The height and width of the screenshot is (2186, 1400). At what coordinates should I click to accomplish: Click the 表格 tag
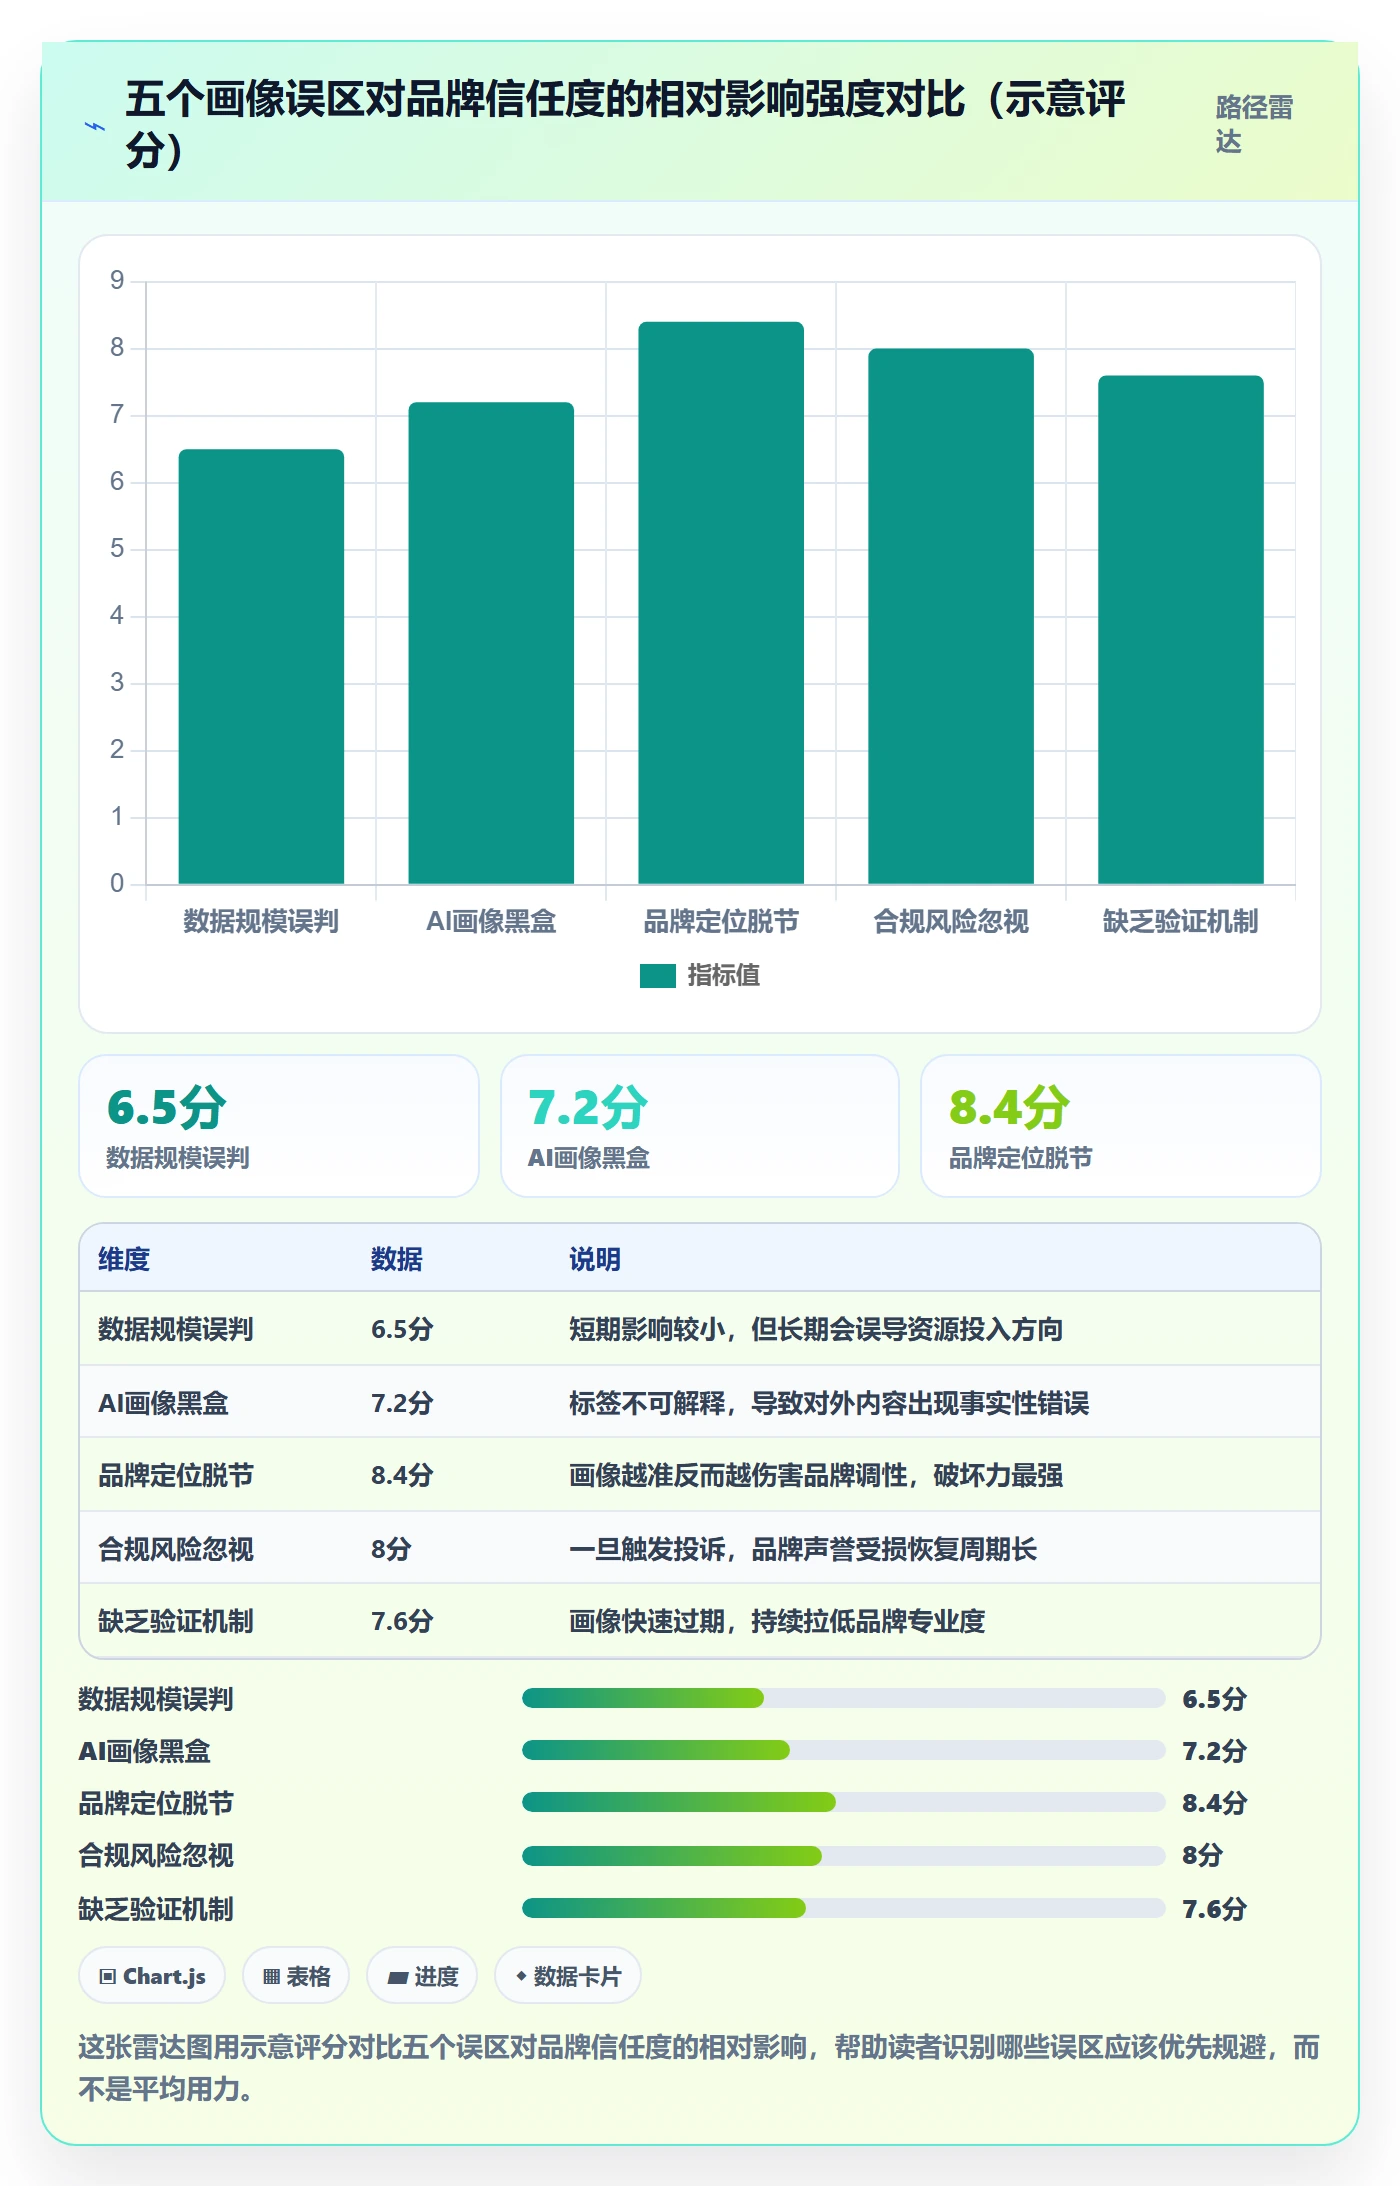pos(296,1976)
